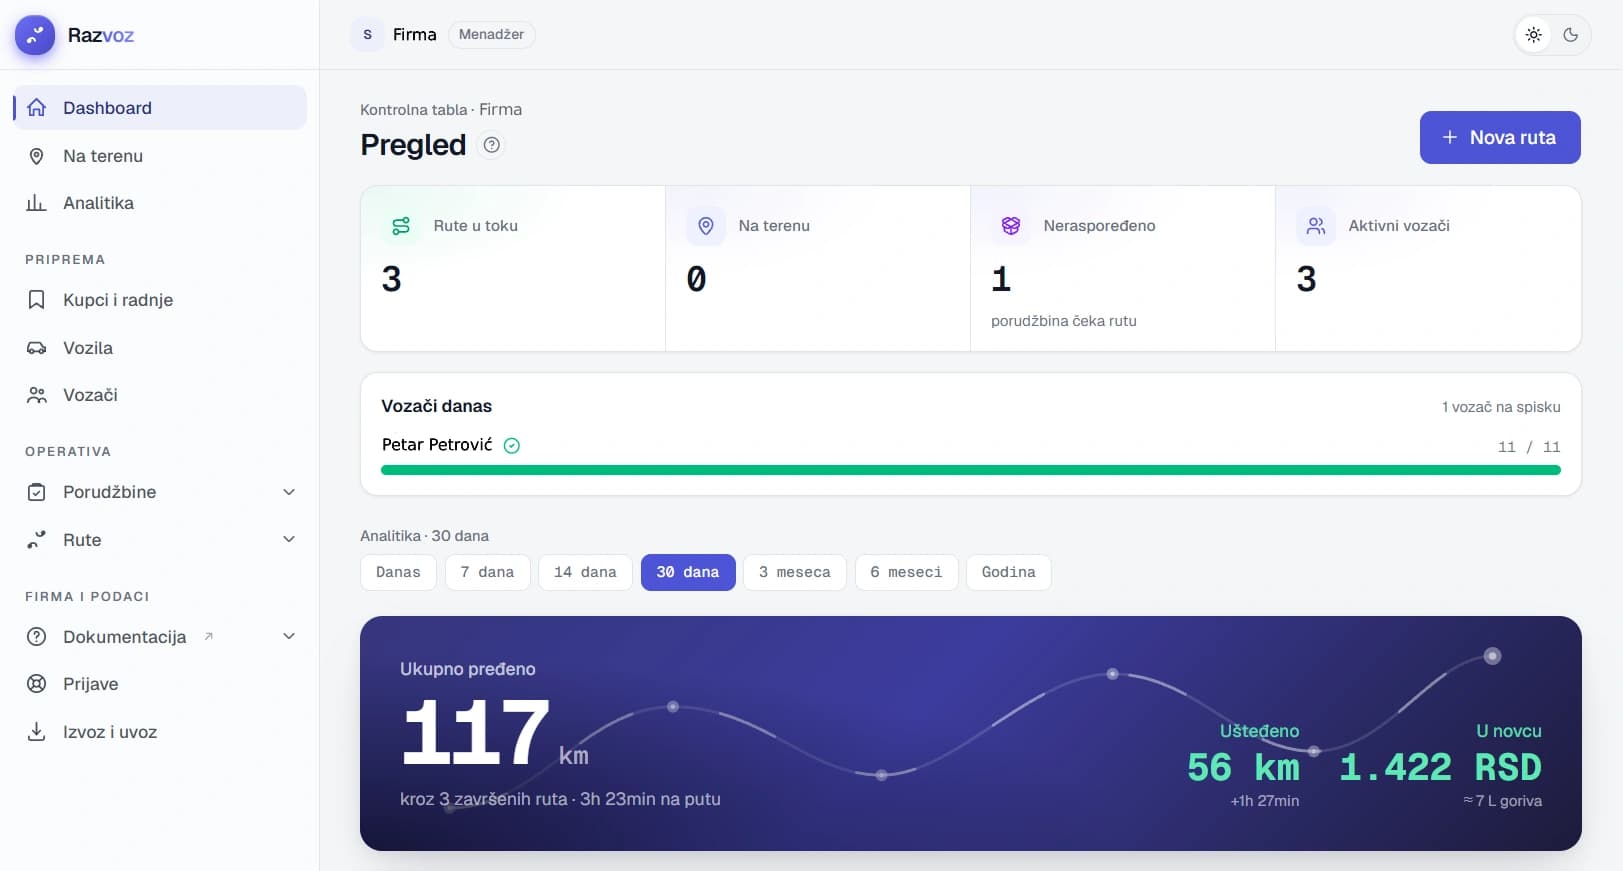The width and height of the screenshot is (1623, 871).
Task: Select the 6 meseci range
Action: [906, 572]
